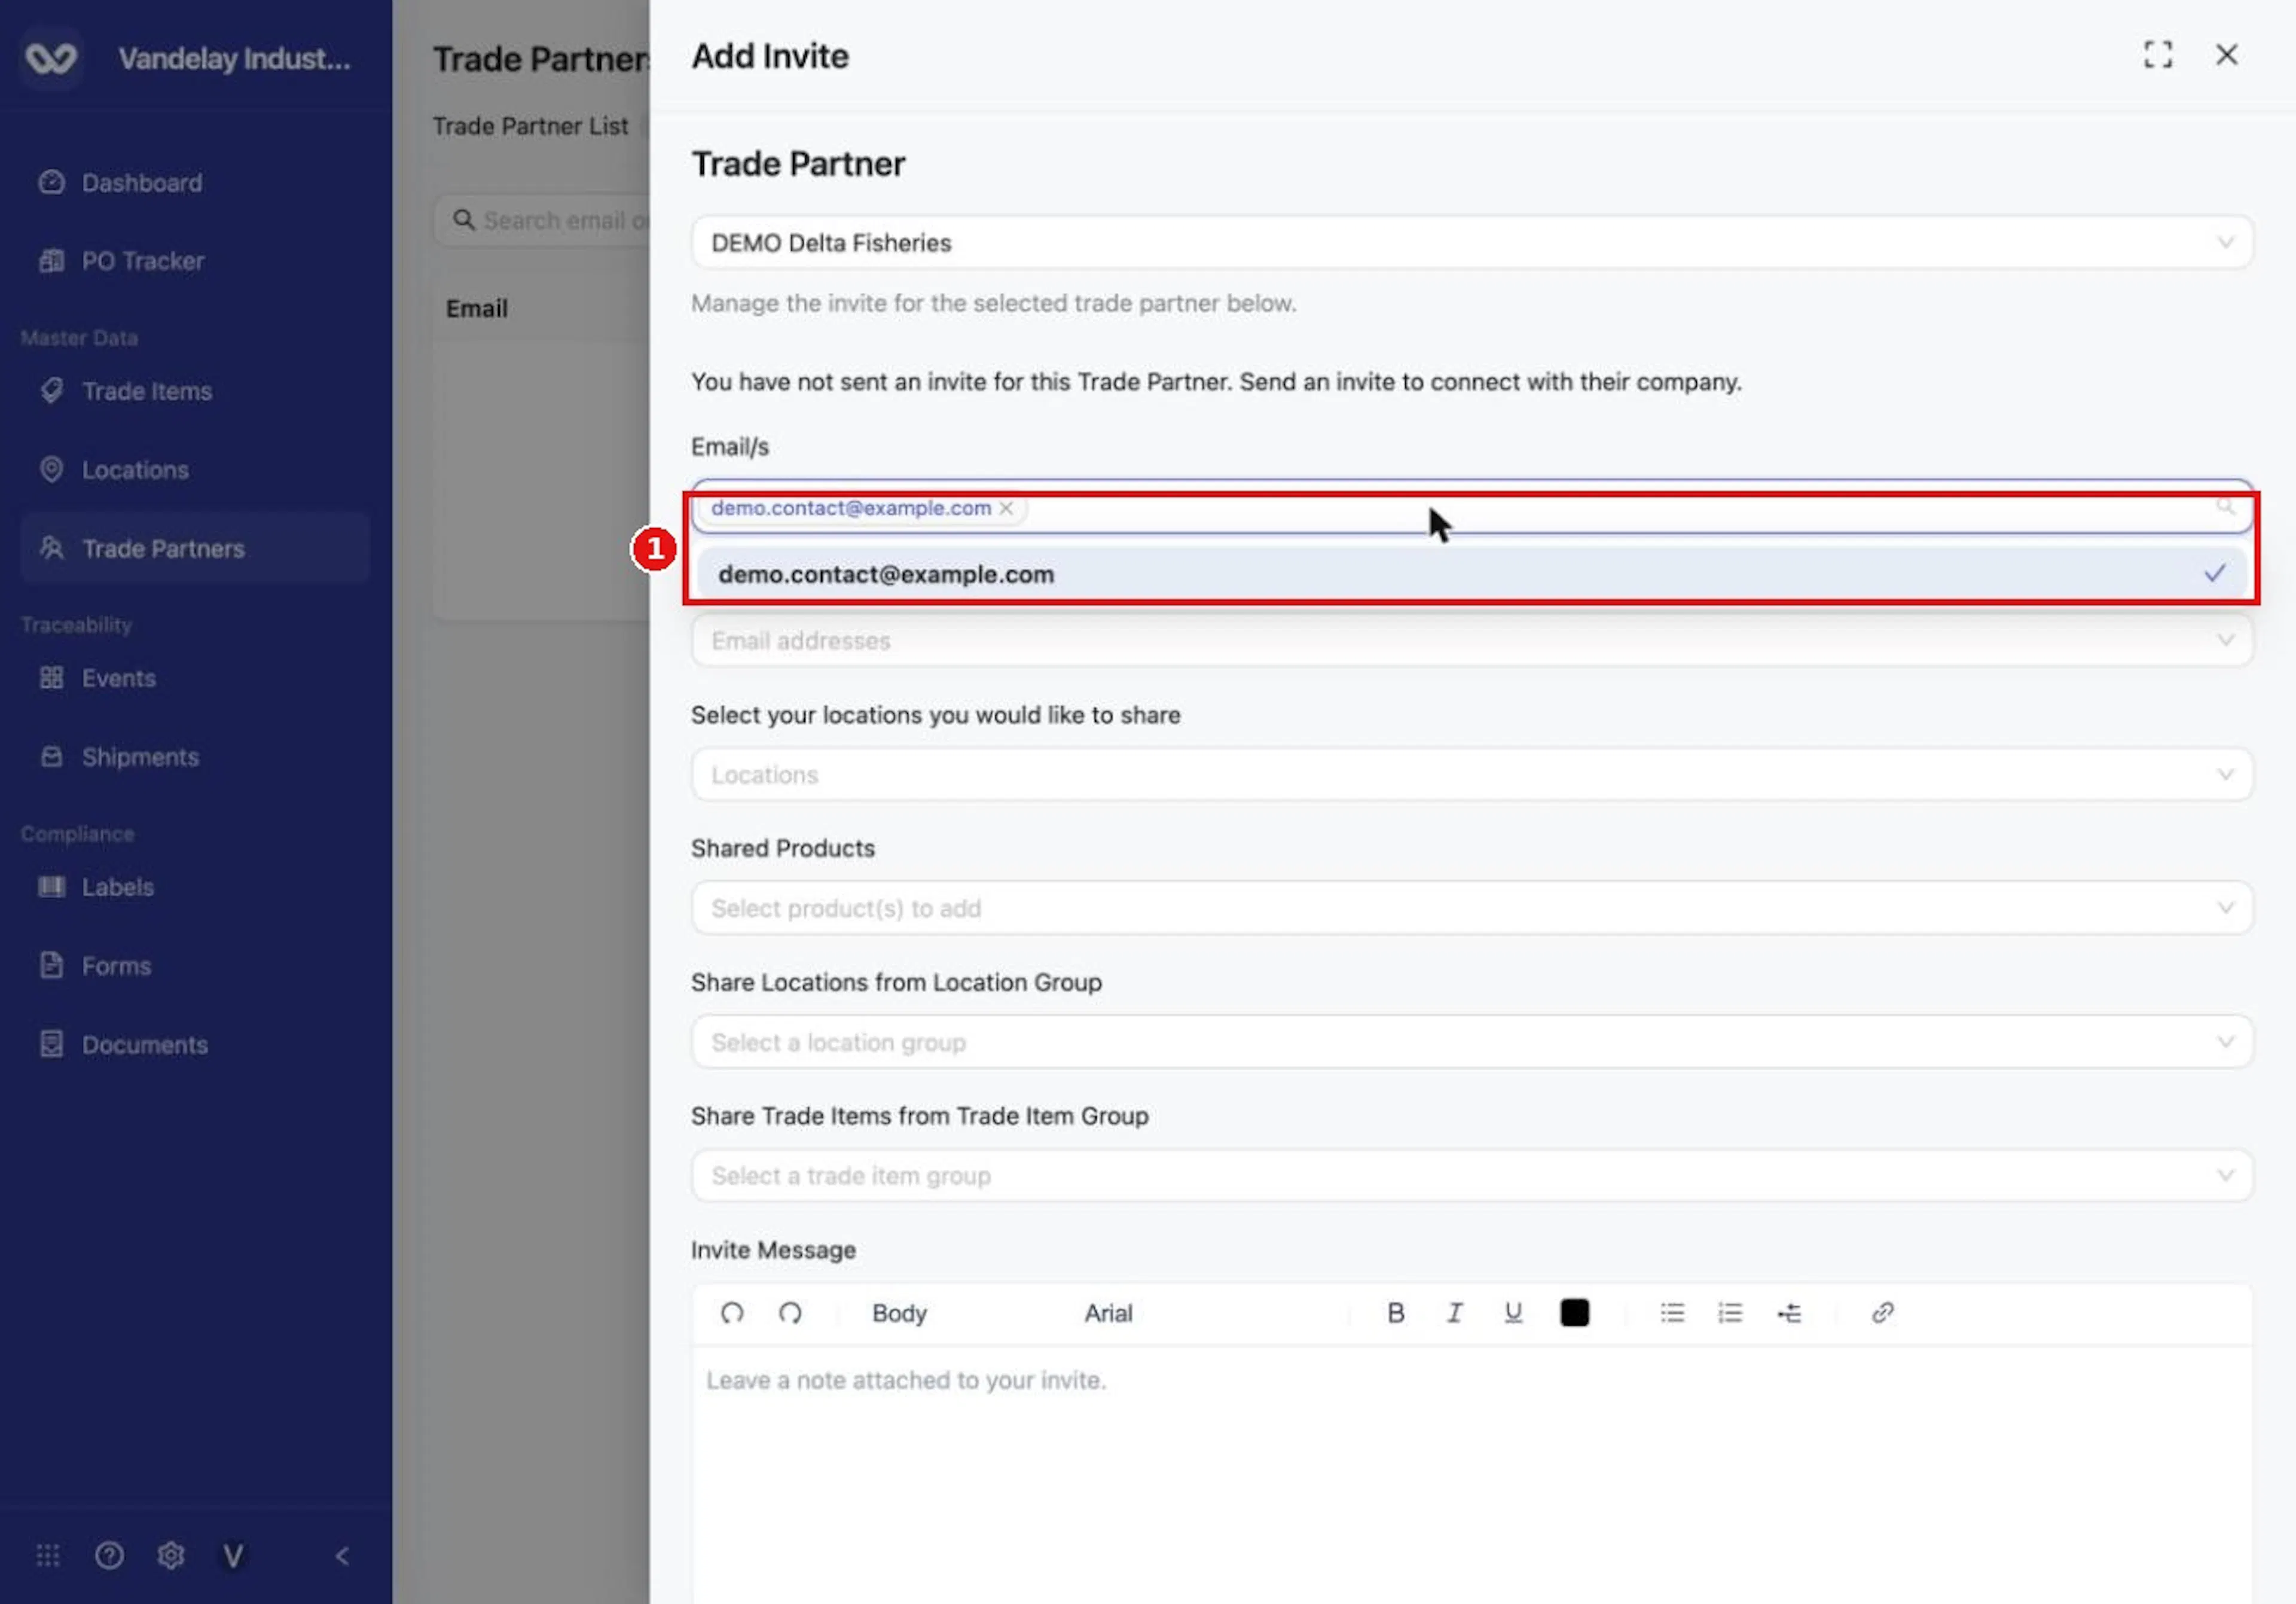
Task: Click the Events grid icon
Action: click(x=51, y=678)
